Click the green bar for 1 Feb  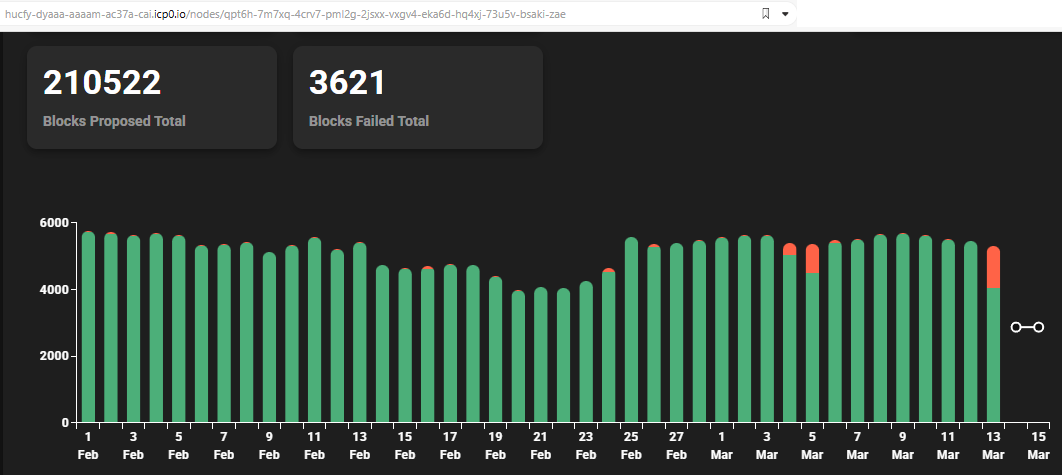(88, 327)
